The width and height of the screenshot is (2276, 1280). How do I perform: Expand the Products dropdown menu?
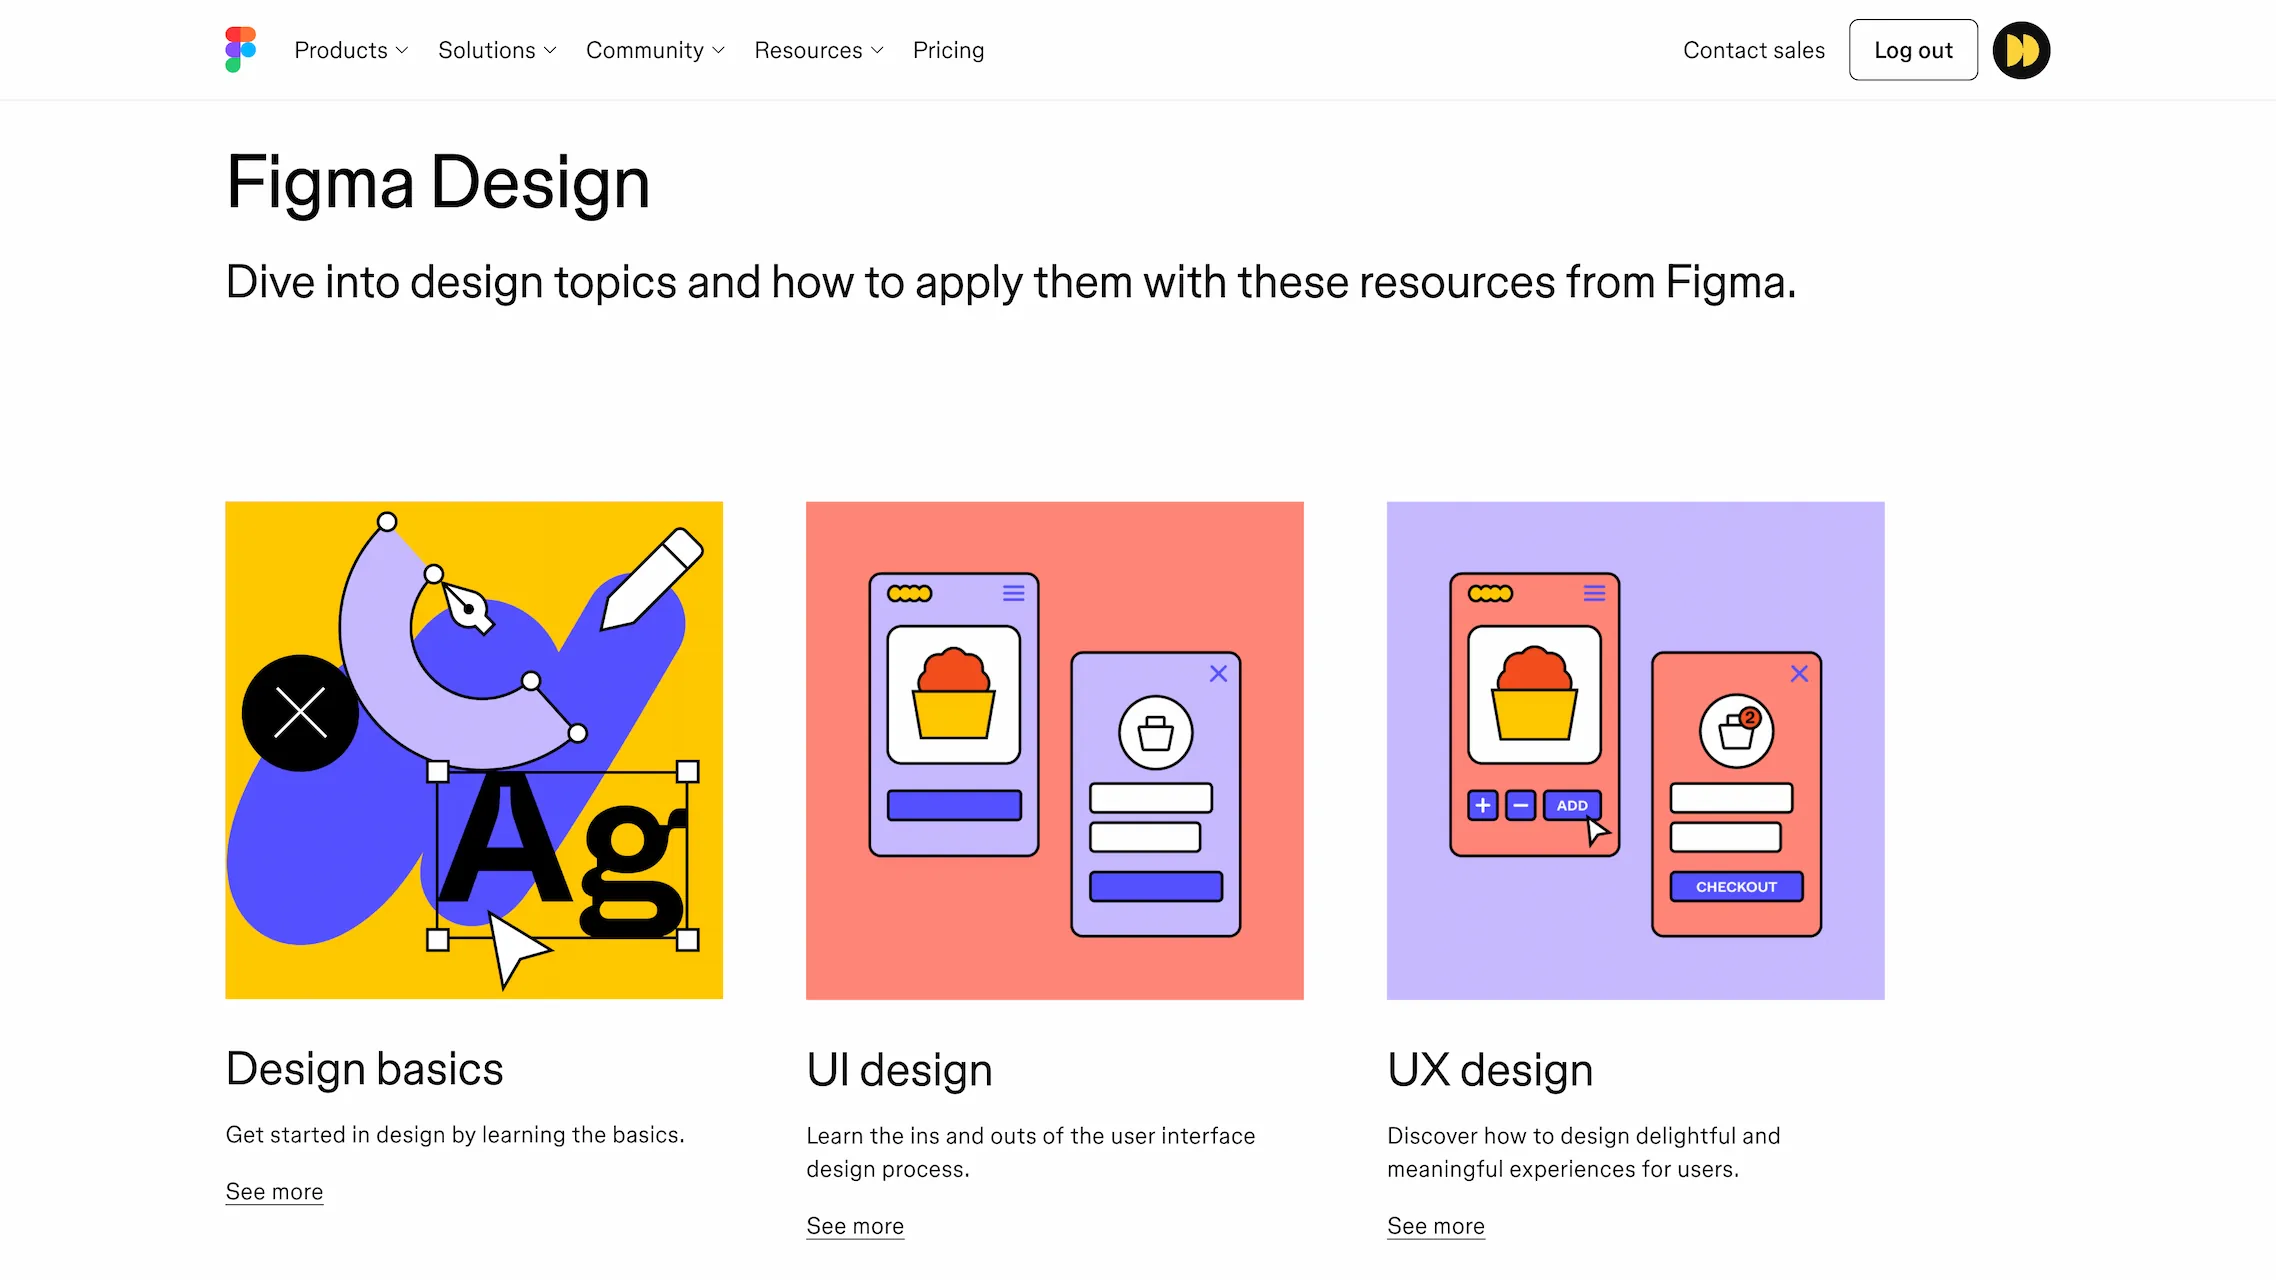pos(351,50)
